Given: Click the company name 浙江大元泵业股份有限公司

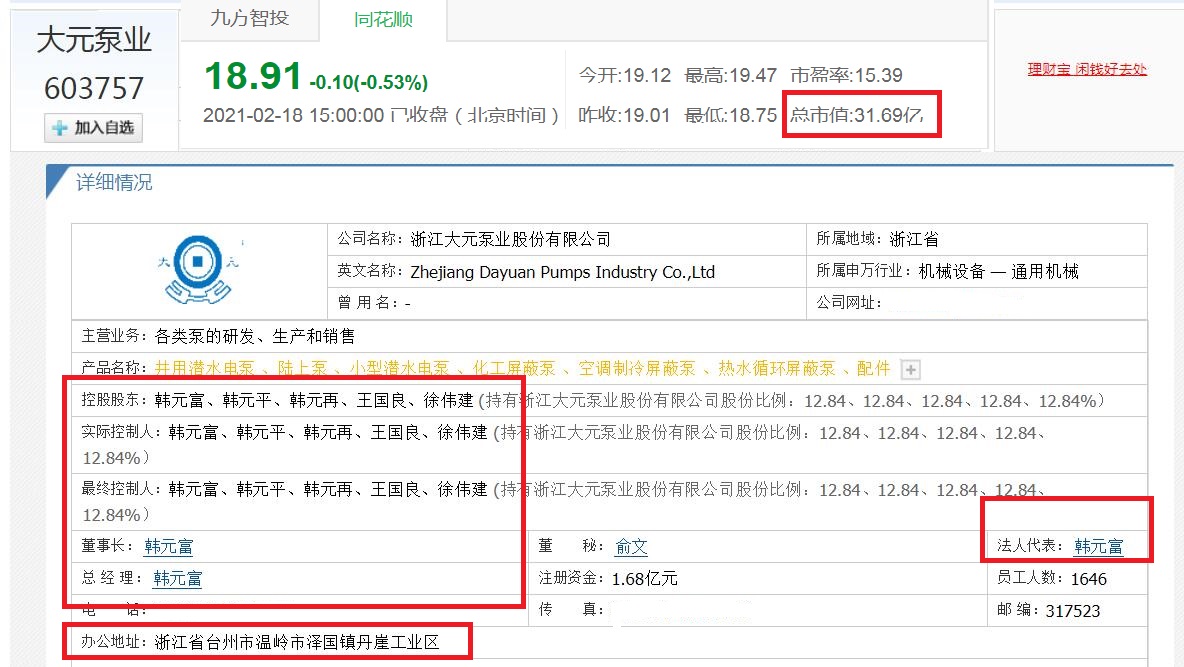Looking at the screenshot, I should coord(510,239).
